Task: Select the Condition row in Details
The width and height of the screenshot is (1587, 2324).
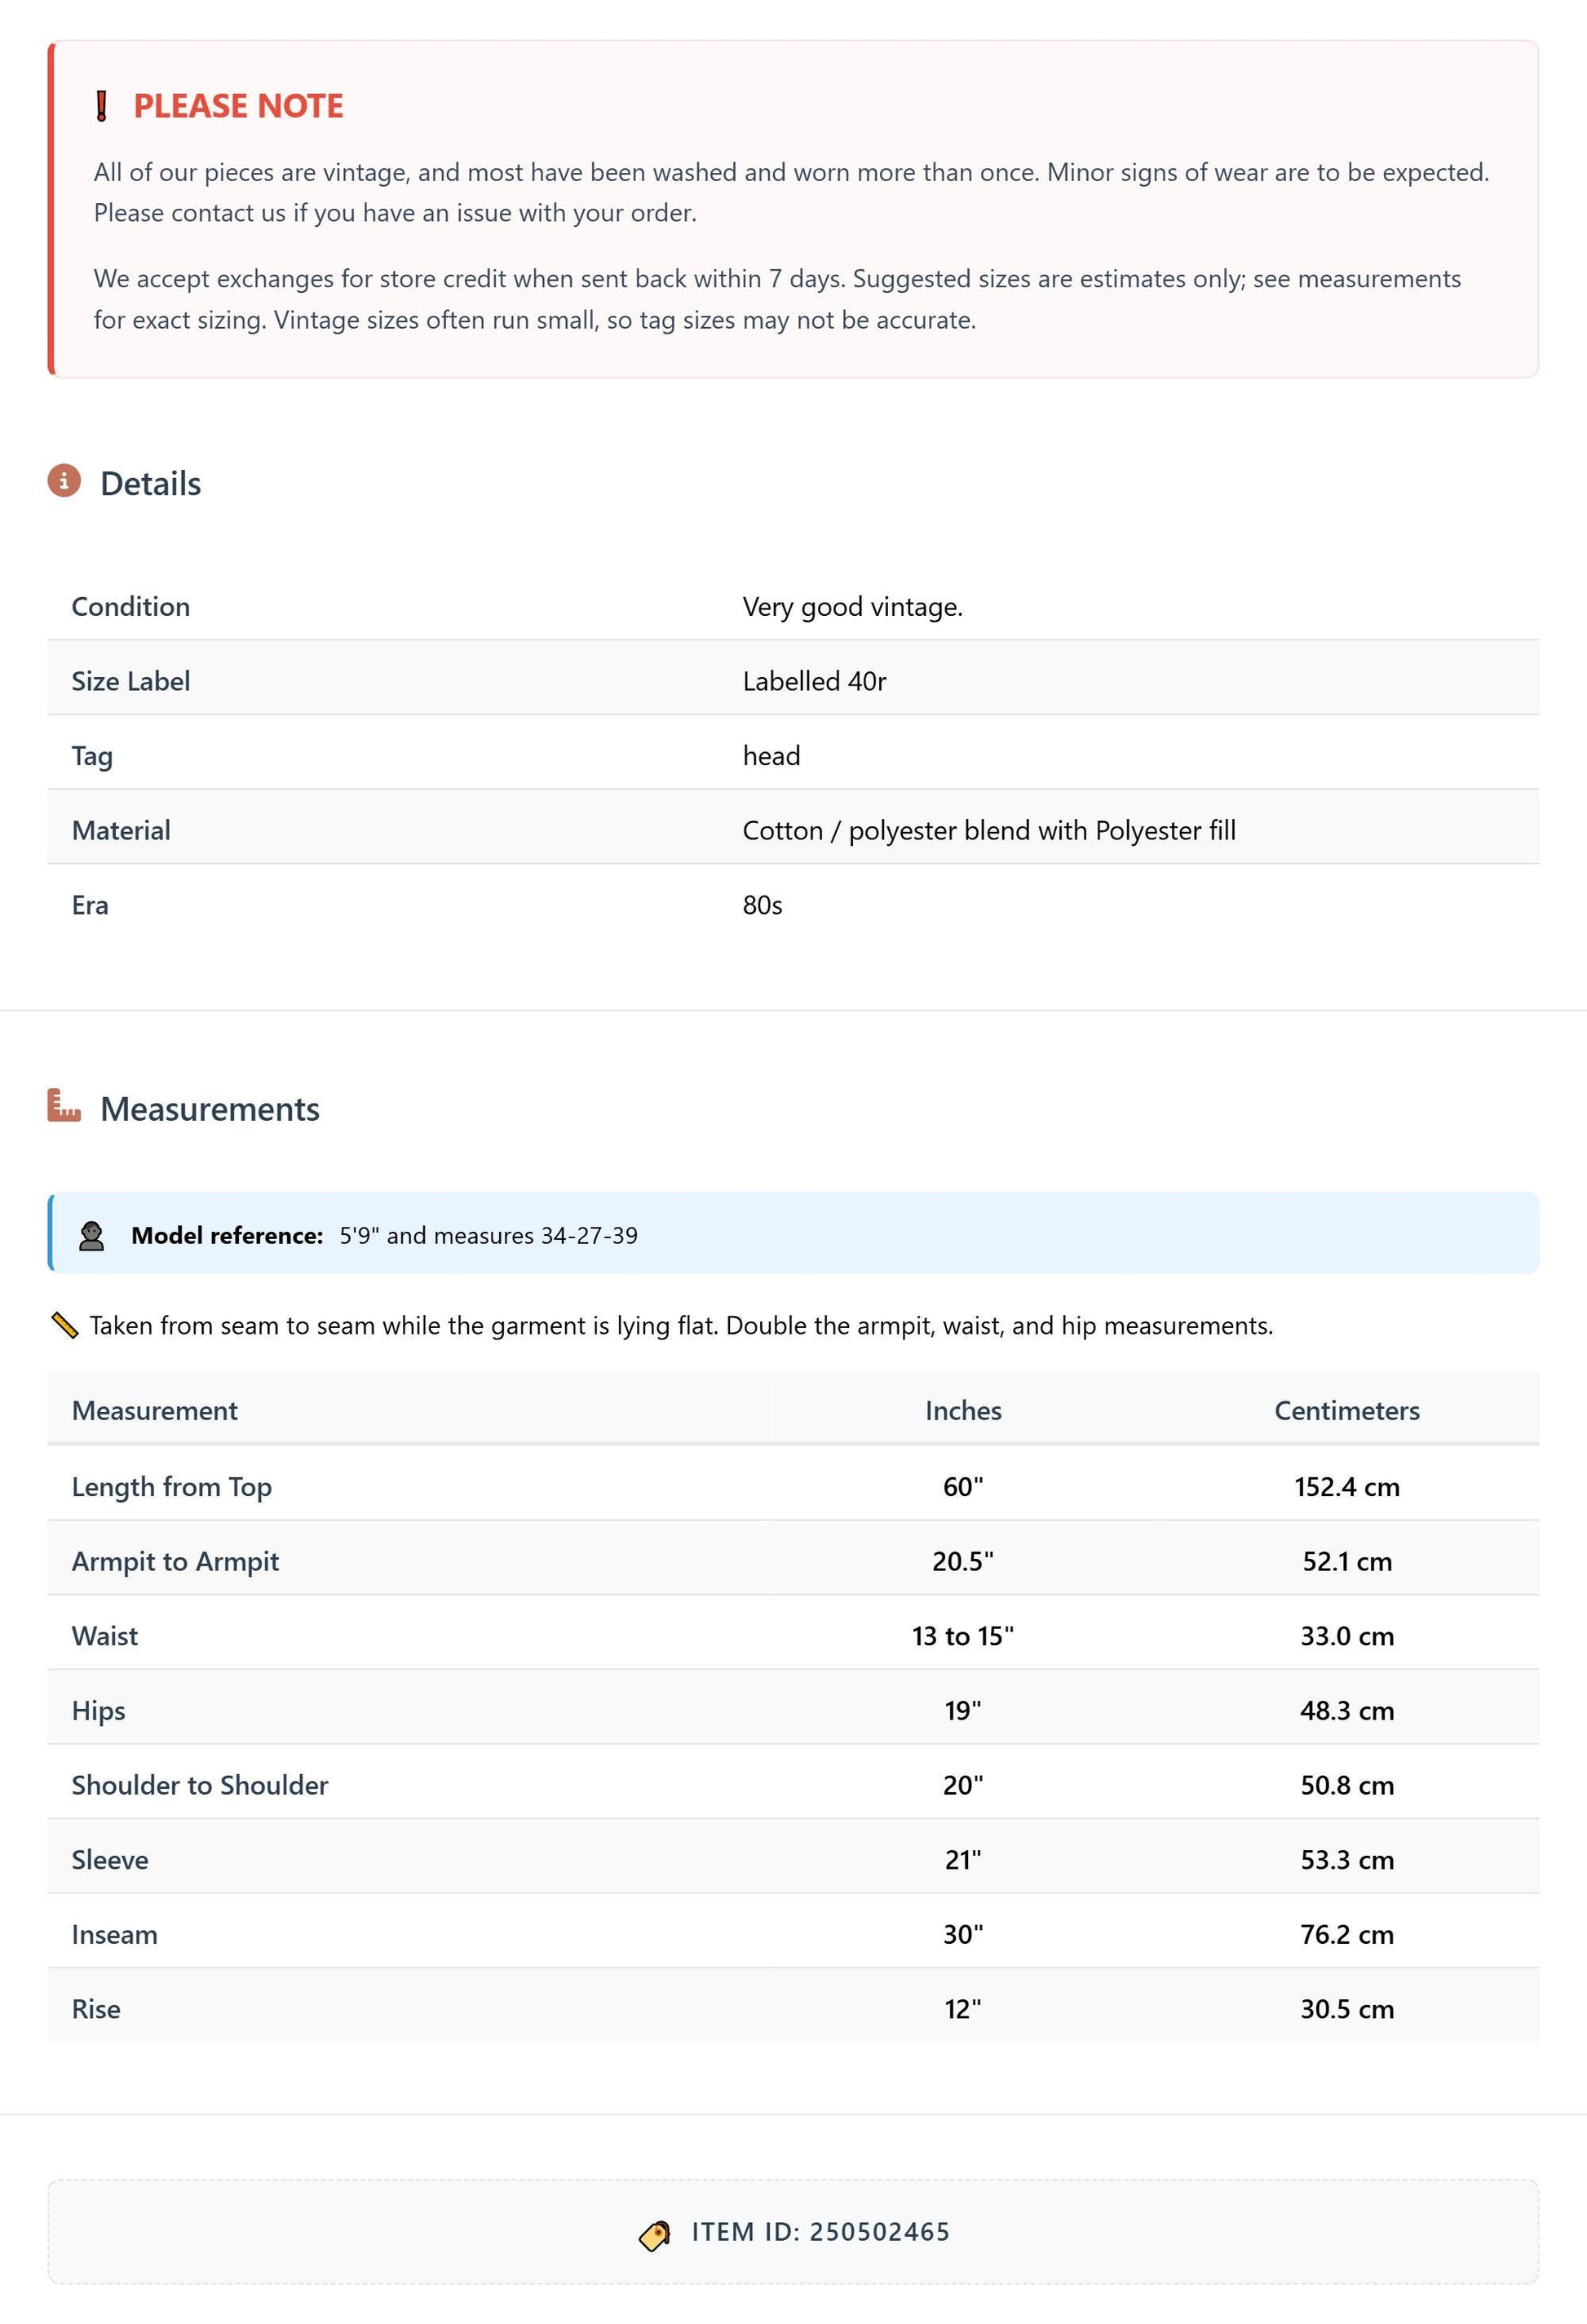Action: 793,606
